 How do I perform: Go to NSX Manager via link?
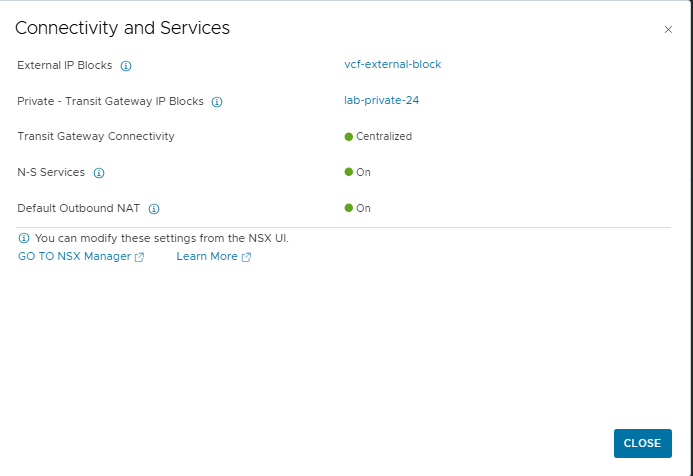click(74, 256)
